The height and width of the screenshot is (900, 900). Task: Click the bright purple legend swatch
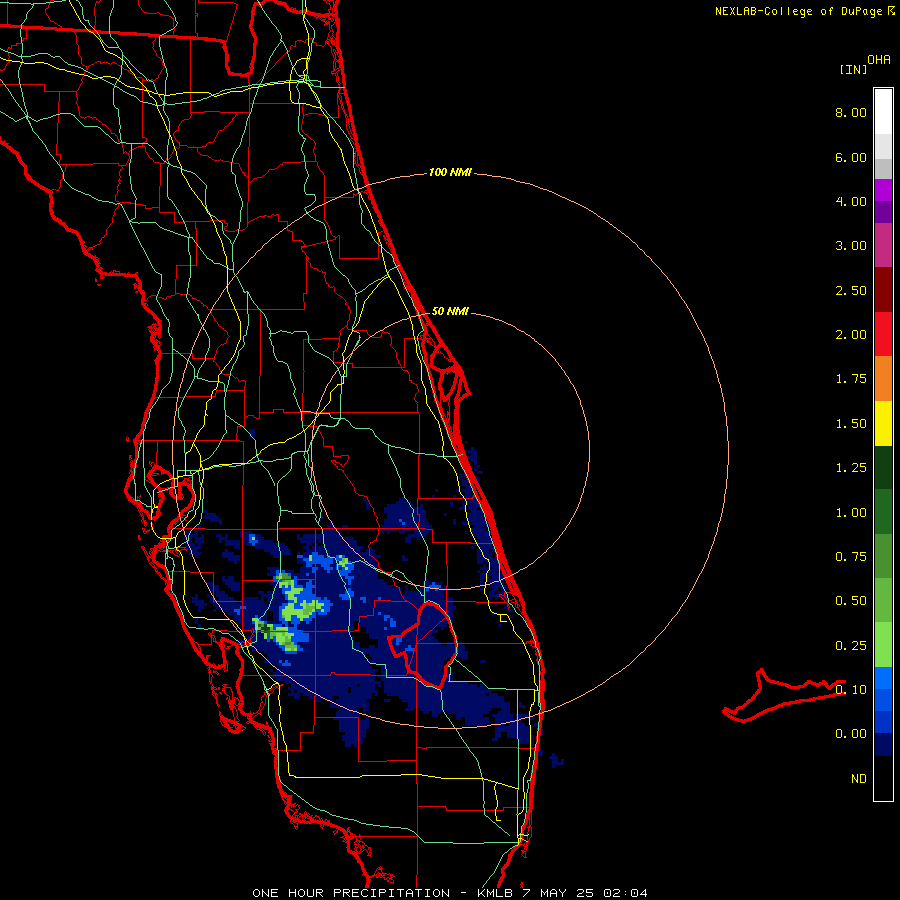[x=883, y=190]
